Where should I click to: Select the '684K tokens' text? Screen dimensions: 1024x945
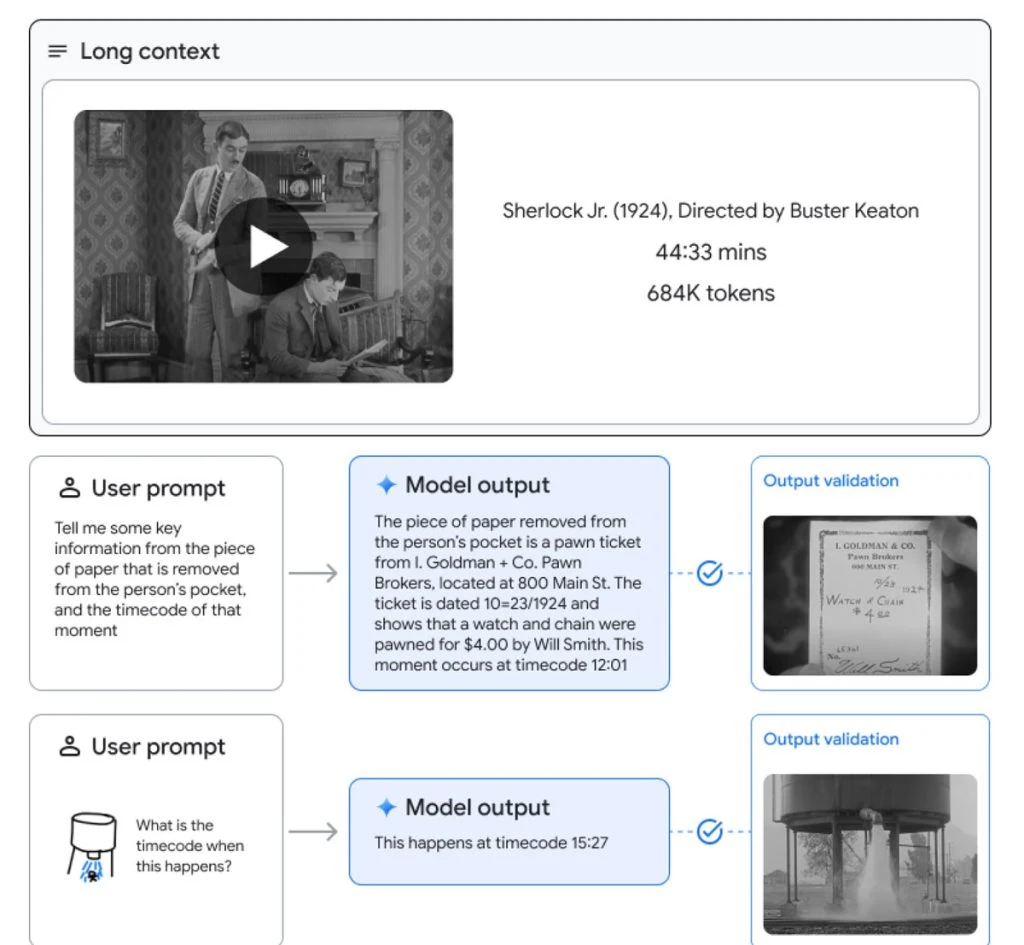[x=711, y=293]
